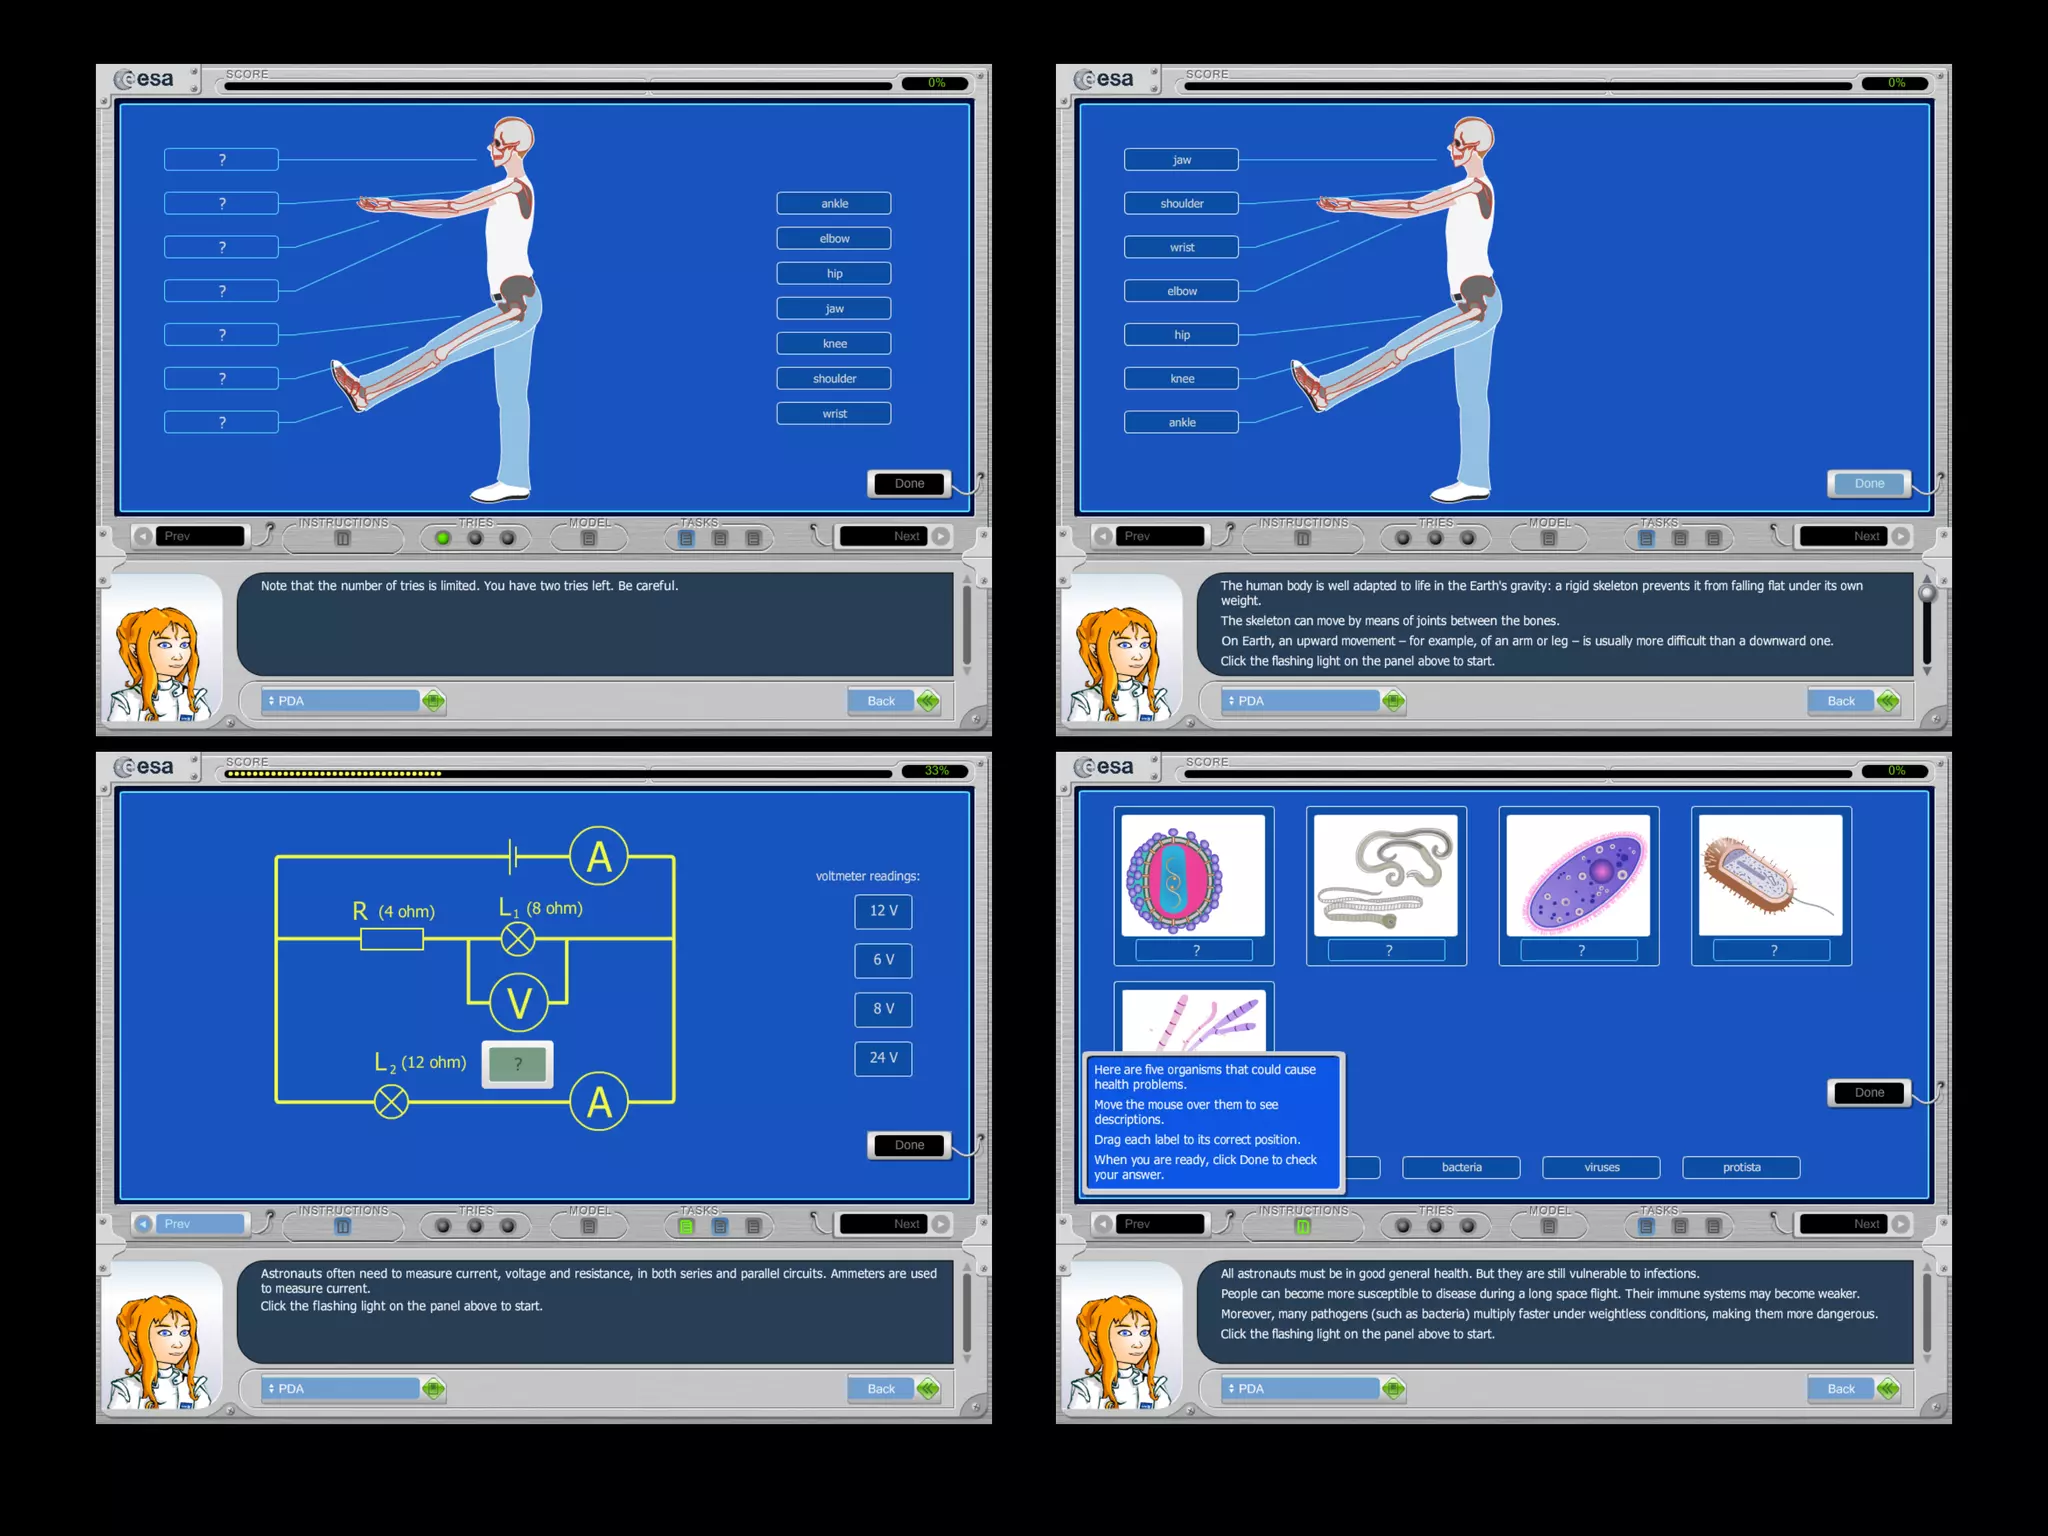
Task: Expand PDA dropdown in labeled skeleton panel
Action: pos(1300,701)
